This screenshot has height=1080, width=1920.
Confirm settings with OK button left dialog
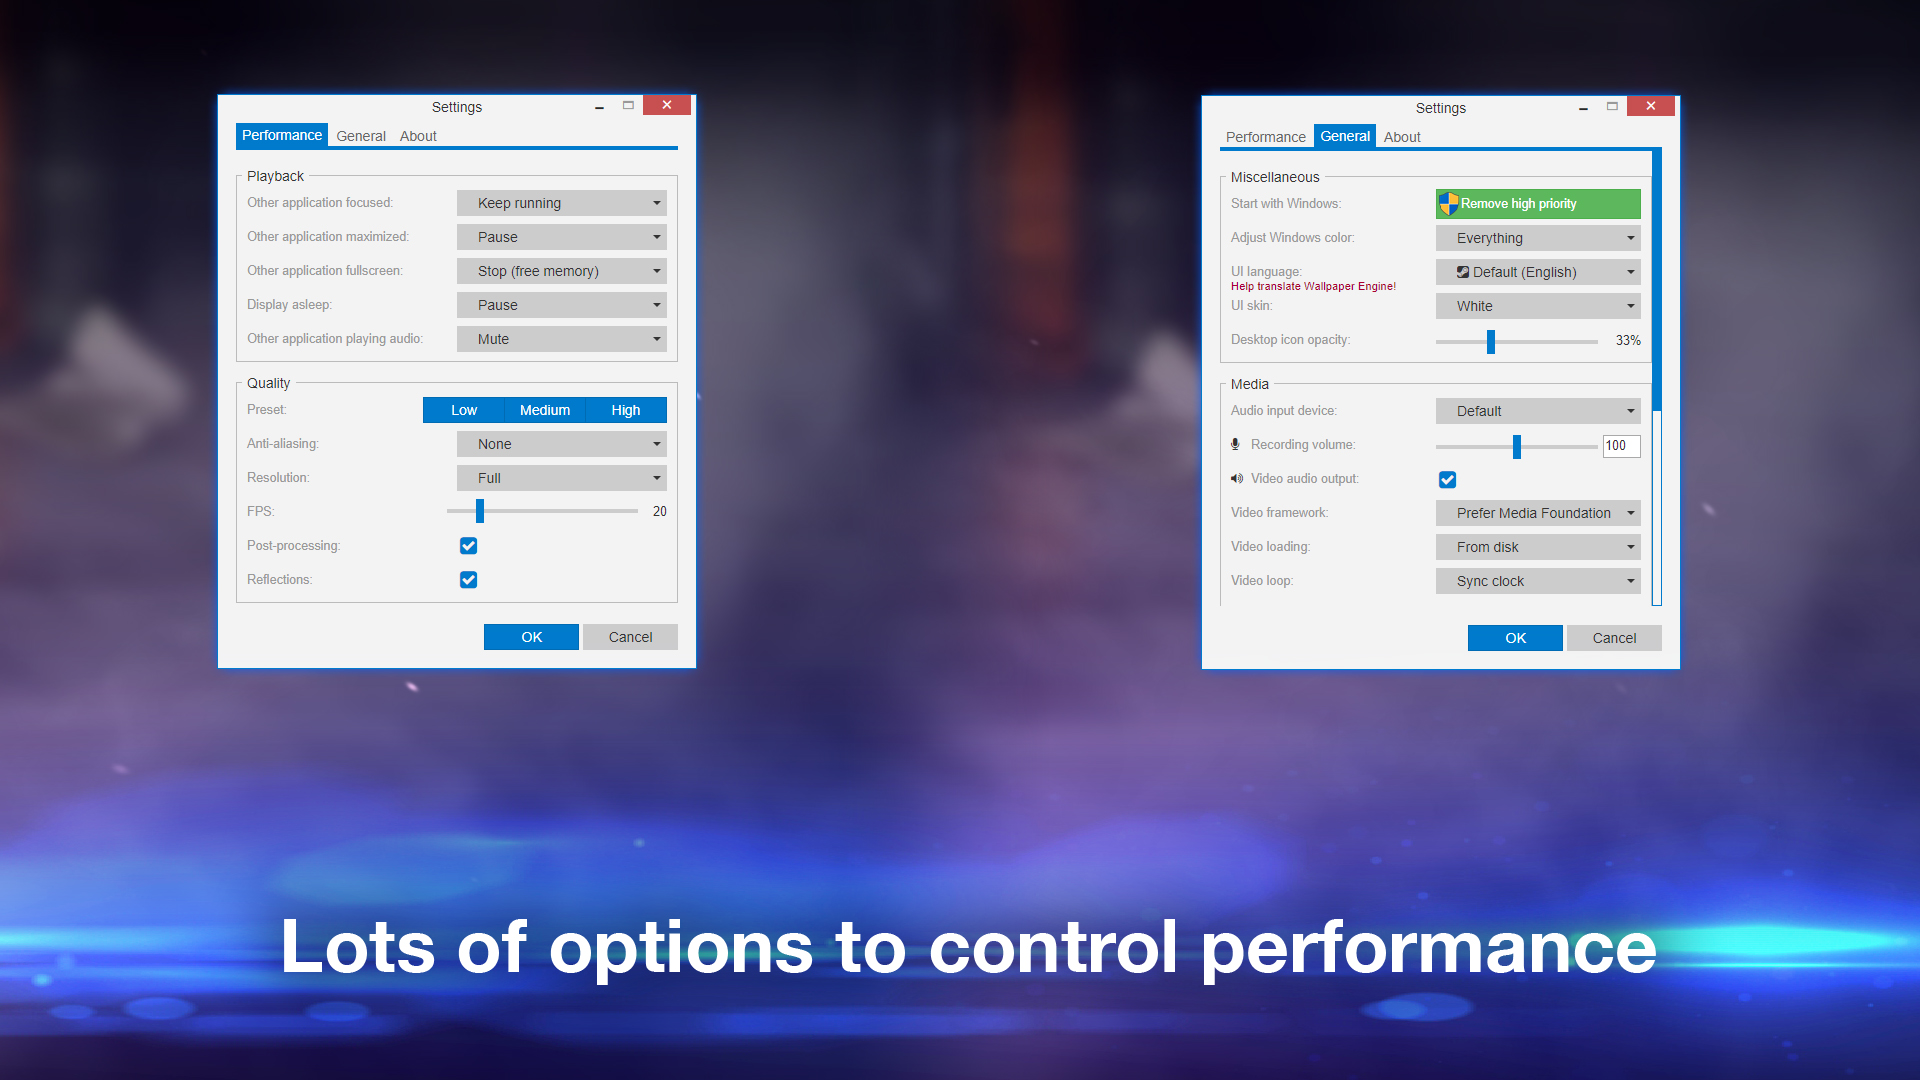tap(530, 637)
